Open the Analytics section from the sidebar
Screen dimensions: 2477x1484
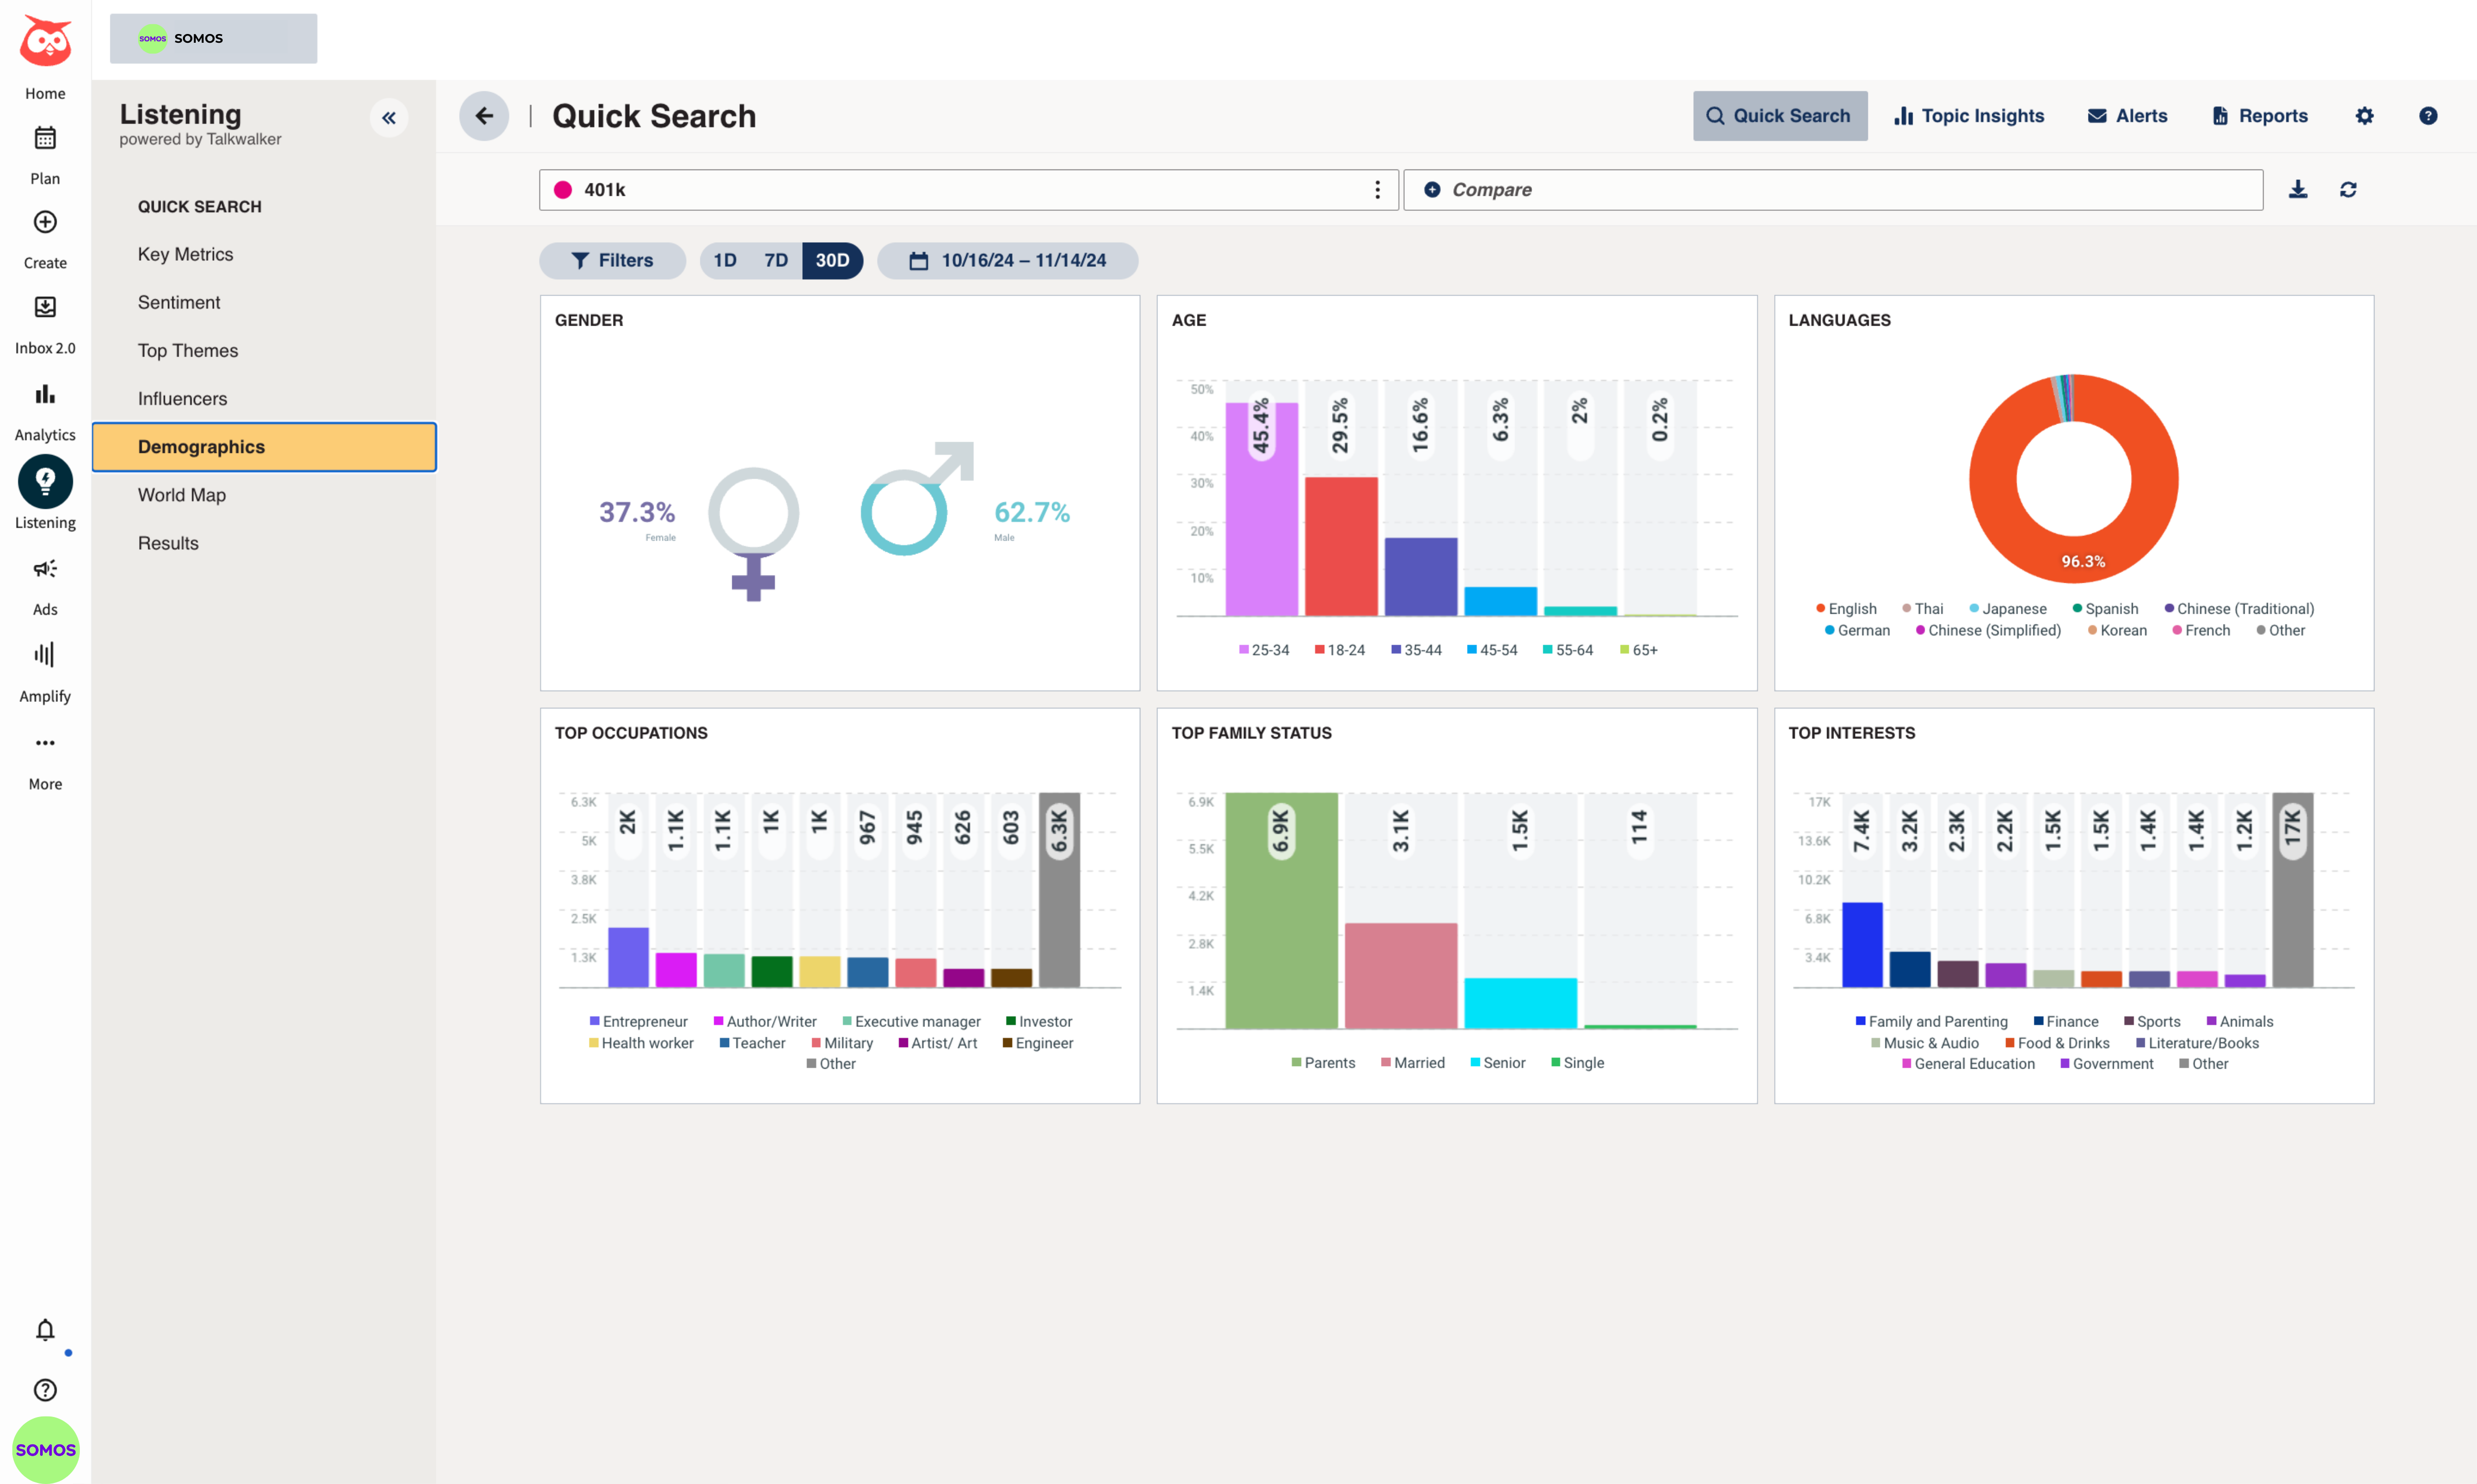coord(44,406)
